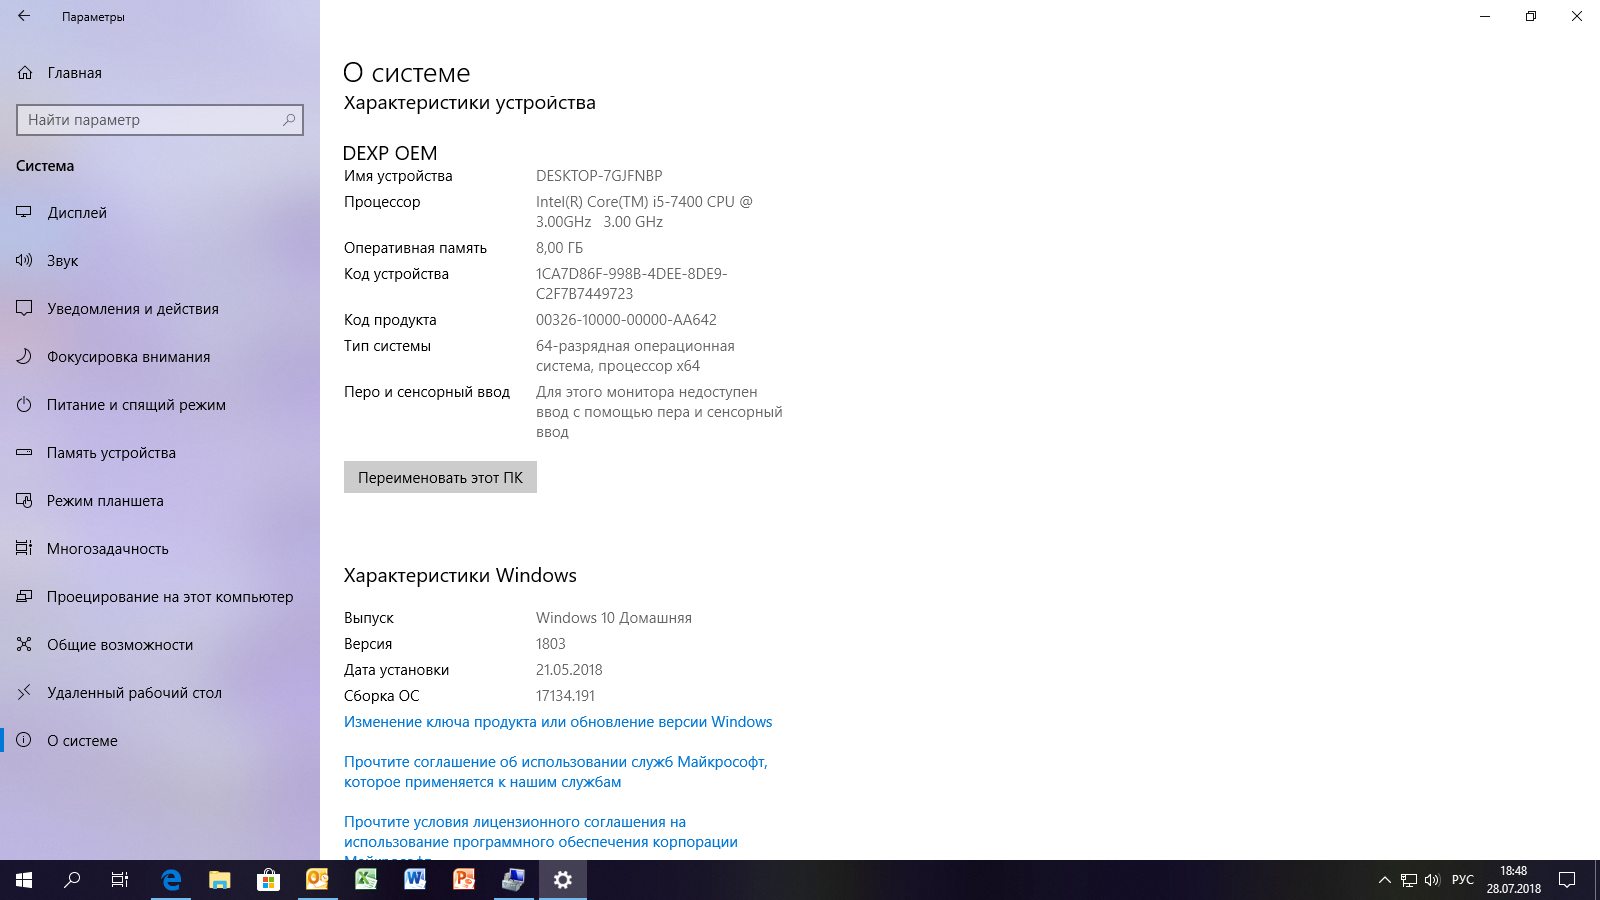Go back using the arrow beside Параметры
The image size is (1600, 900).
click(x=24, y=16)
